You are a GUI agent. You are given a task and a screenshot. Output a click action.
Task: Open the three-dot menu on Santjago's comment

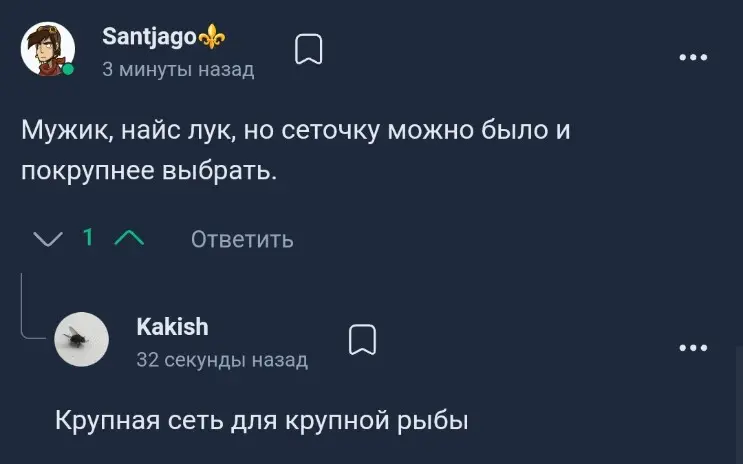[692, 57]
